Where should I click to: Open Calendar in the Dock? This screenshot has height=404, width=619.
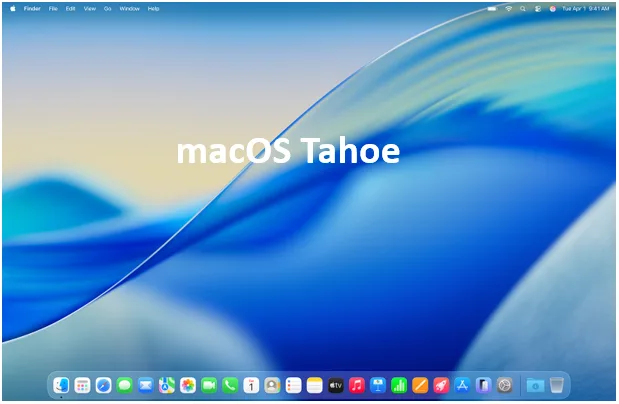(x=251, y=385)
